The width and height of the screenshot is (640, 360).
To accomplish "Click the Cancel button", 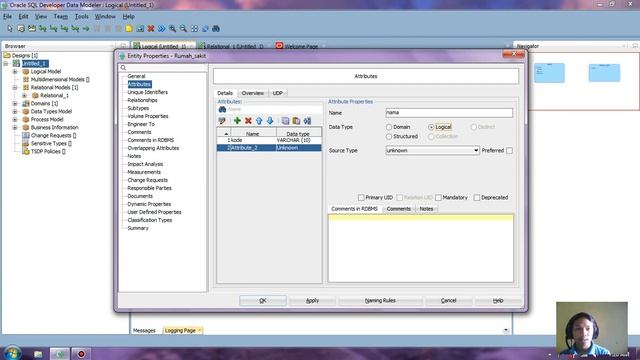I will (449, 300).
